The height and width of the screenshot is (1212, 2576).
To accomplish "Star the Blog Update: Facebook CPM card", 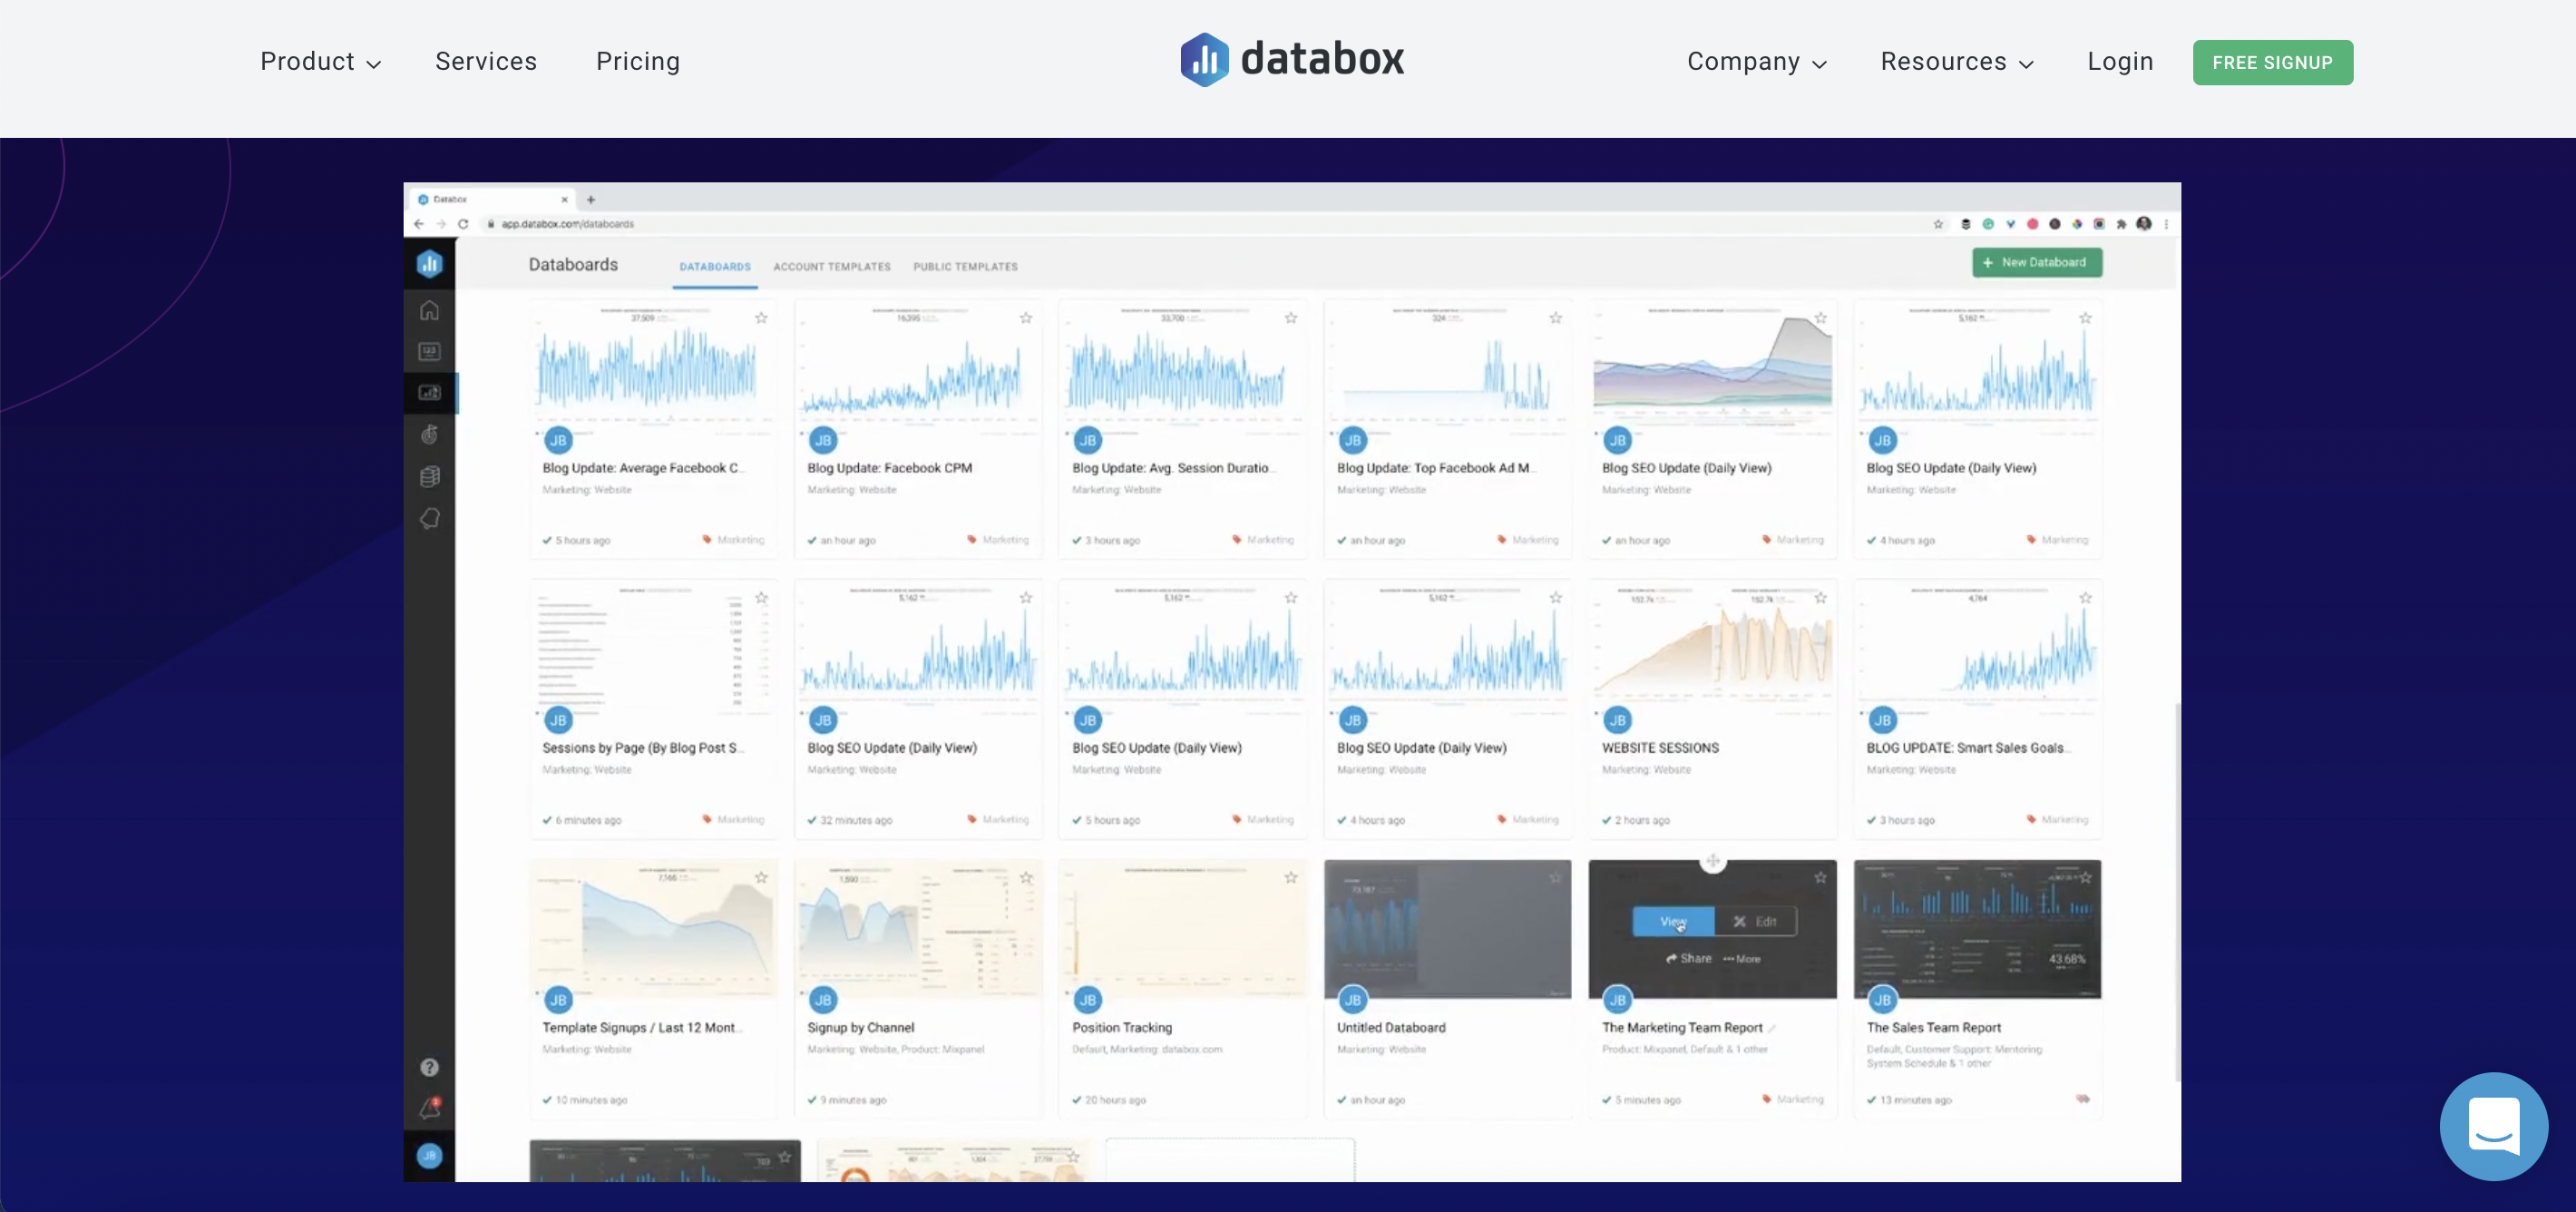I will click(x=1026, y=318).
